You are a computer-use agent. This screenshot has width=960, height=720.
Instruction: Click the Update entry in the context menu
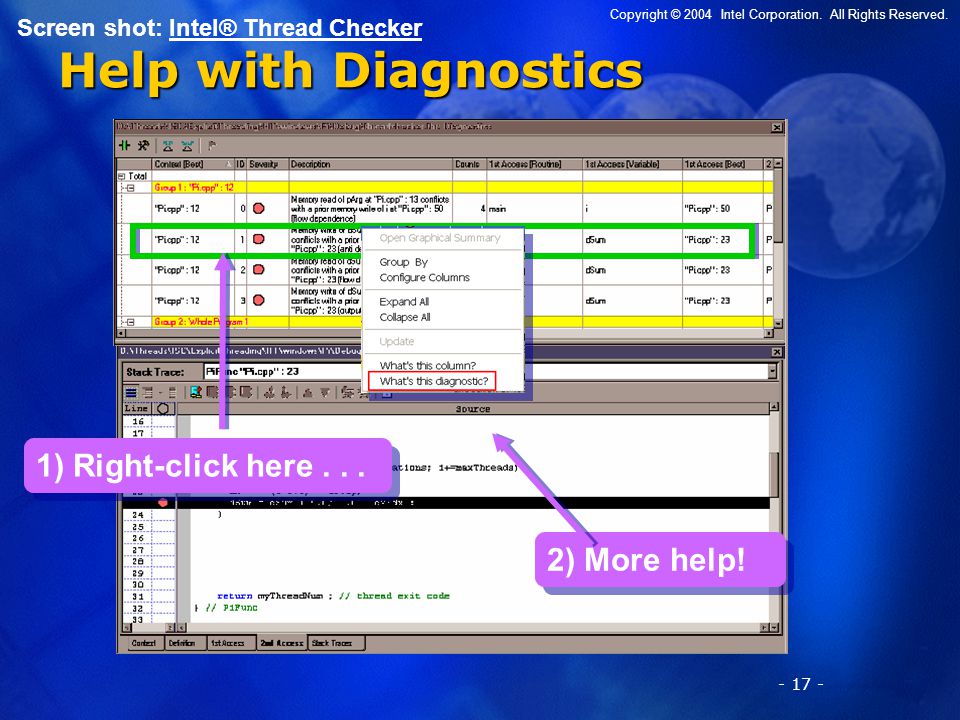coord(397,342)
